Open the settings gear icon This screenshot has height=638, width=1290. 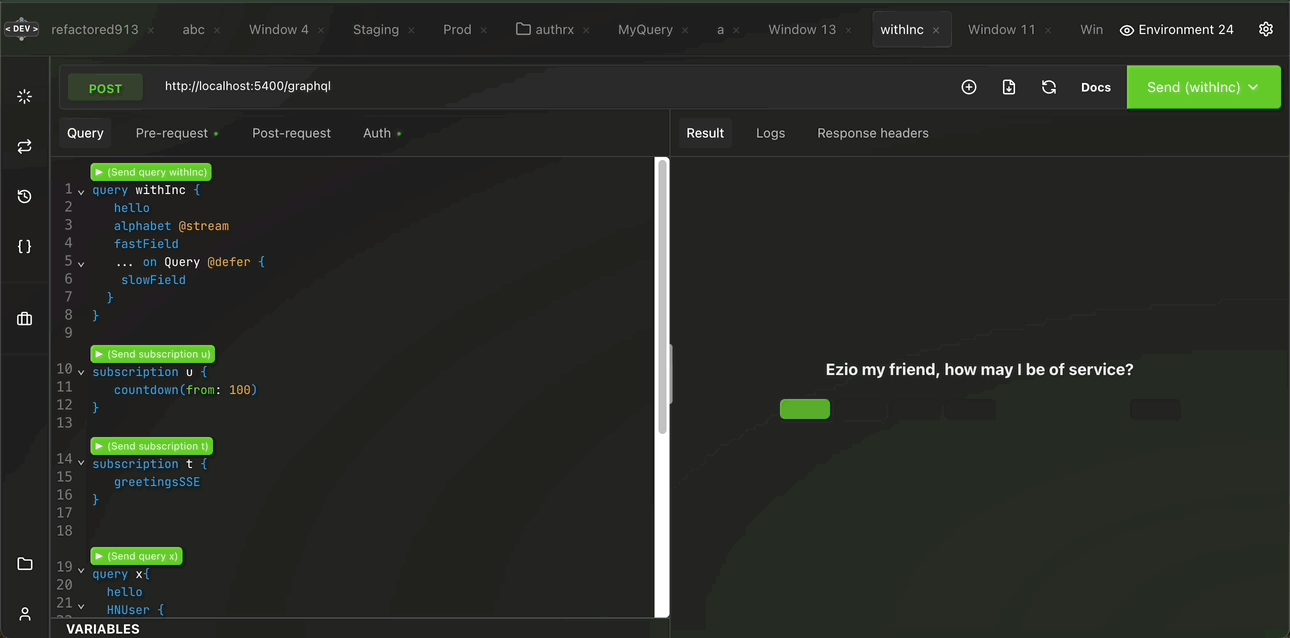1266,29
